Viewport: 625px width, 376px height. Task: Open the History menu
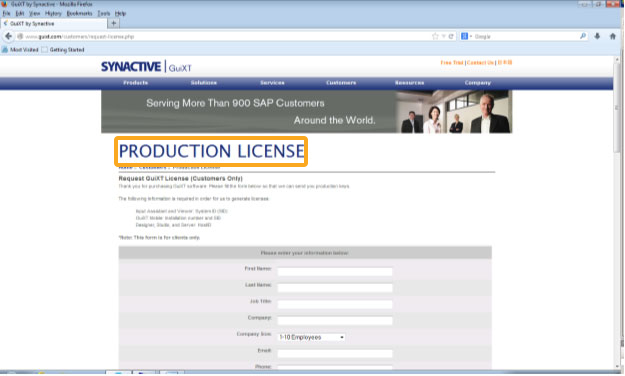tap(53, 14)
